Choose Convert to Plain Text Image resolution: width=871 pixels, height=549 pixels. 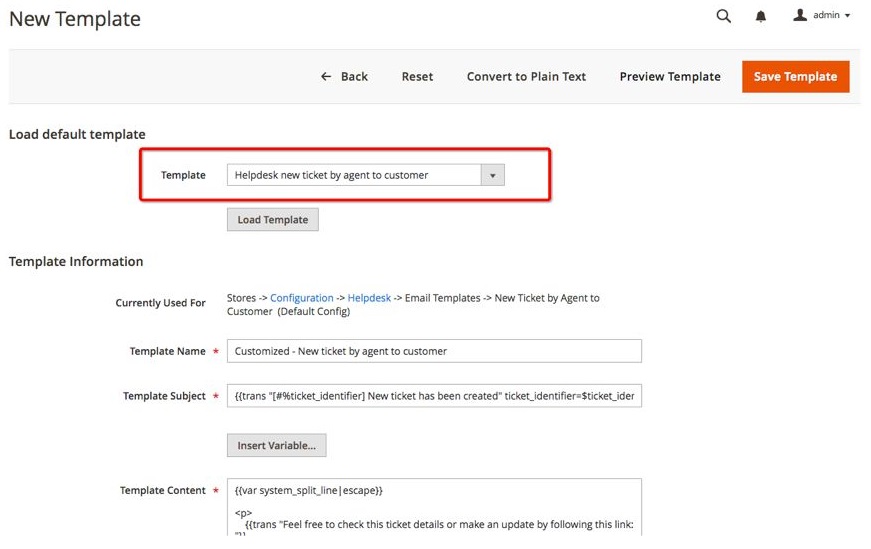coord(526,77)
